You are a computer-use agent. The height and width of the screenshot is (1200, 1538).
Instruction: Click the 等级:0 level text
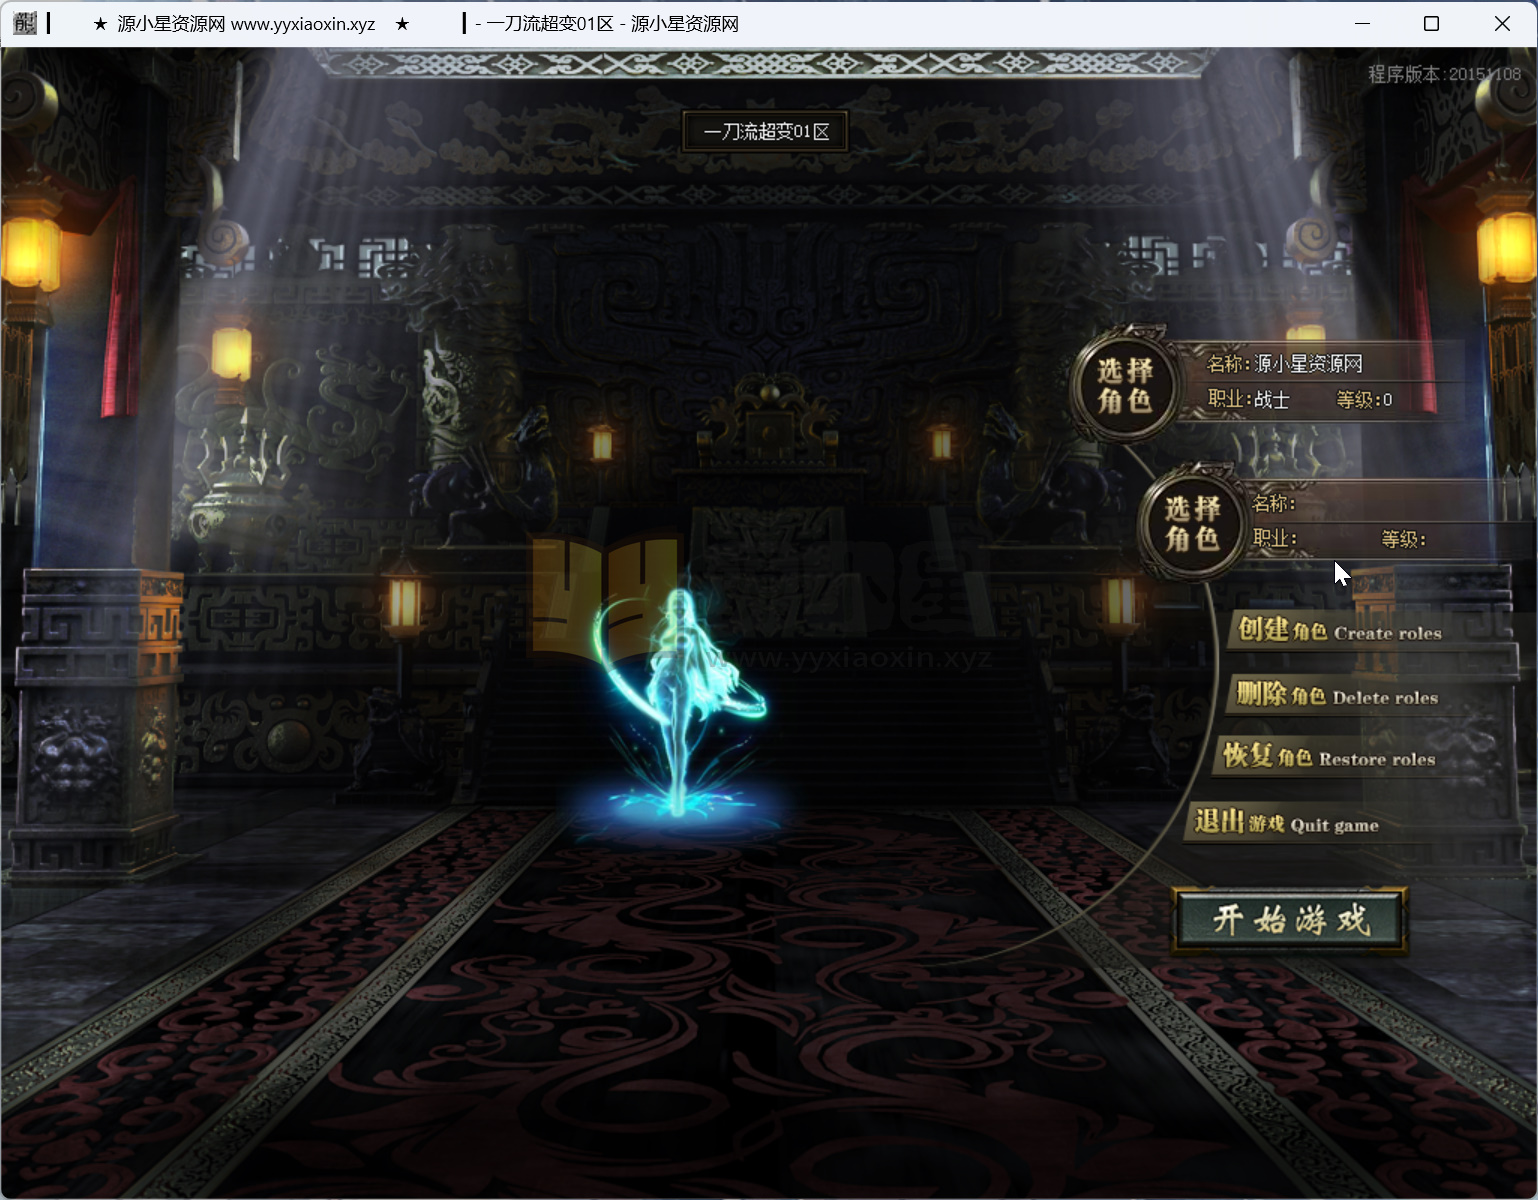[1364, 400]
